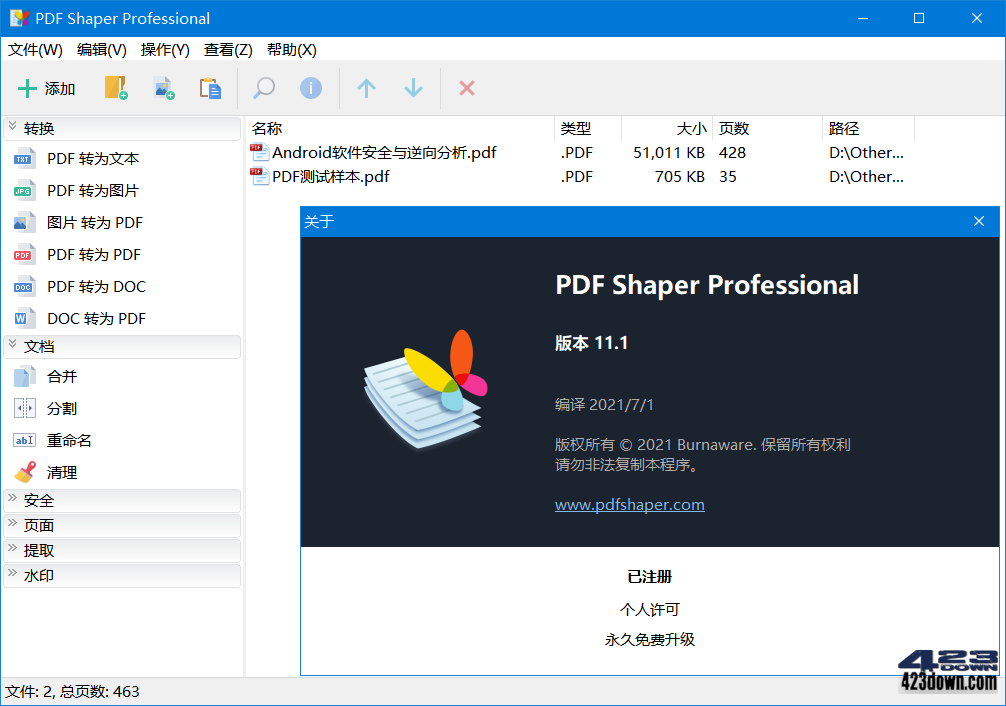Click the 版本 11.1 text
Viewport: 1006px width, 706px height.
click(x=592, y=343)
